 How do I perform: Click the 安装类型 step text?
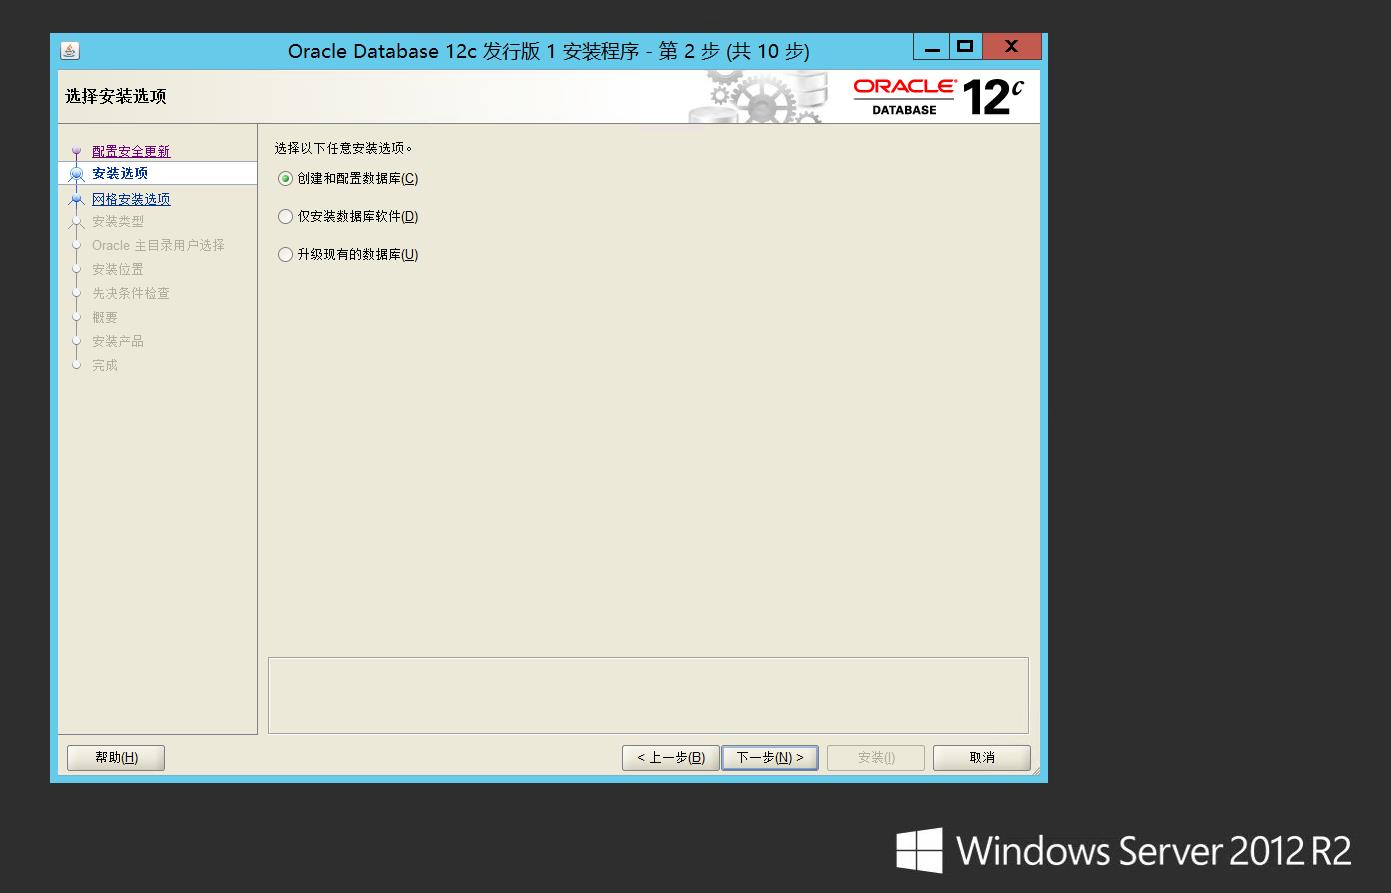[118, 221]
